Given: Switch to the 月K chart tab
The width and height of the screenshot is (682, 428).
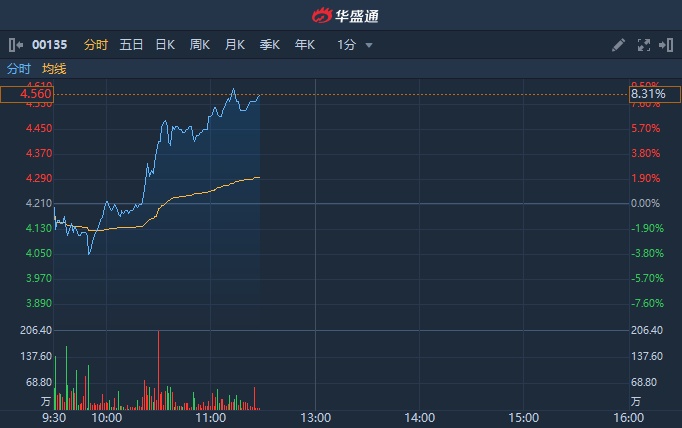Looking at the screenshot, I should [x=235, y=45].
